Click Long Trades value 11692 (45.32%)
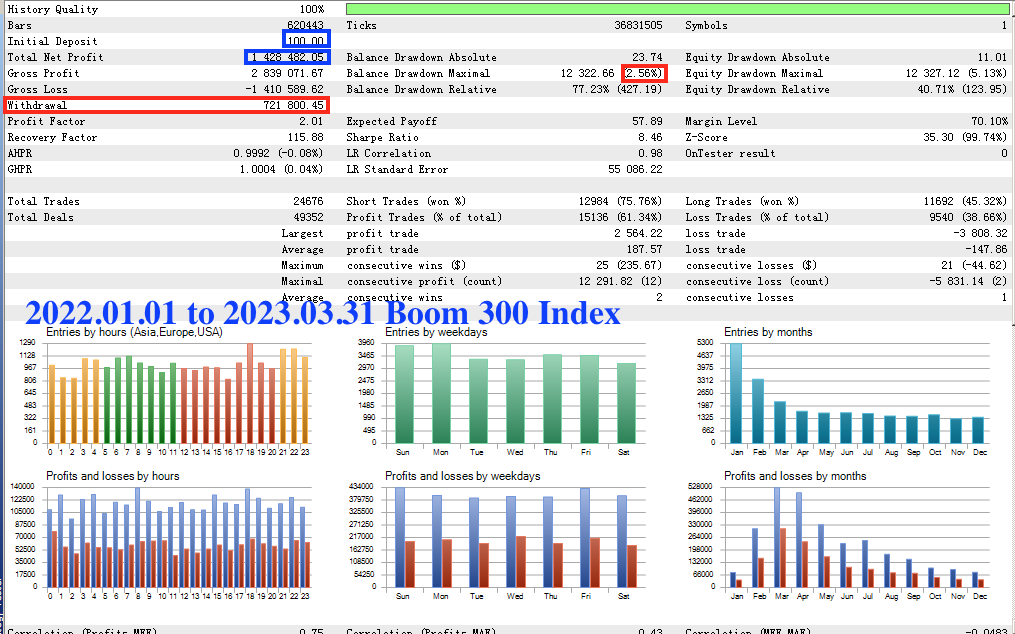 click(965, 201)
